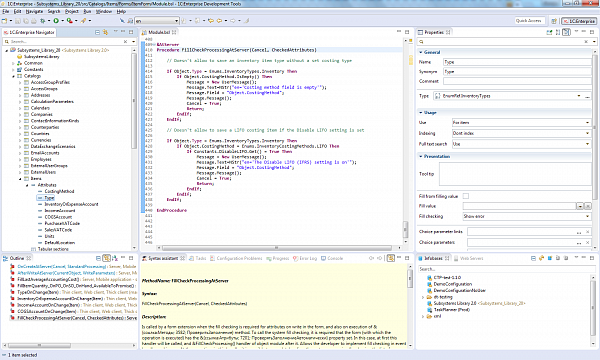Open the Indexing dropdown

[587, 133]
